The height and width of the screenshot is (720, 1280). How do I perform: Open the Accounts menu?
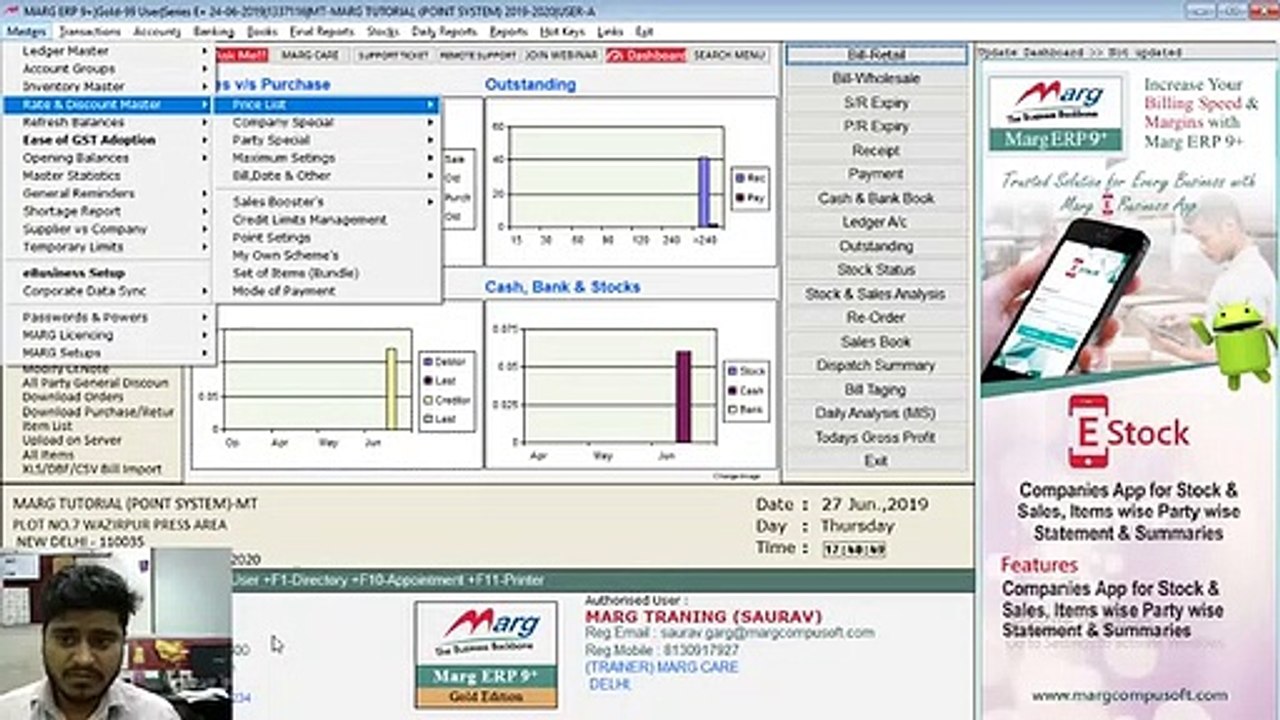[x=157, y=32]
